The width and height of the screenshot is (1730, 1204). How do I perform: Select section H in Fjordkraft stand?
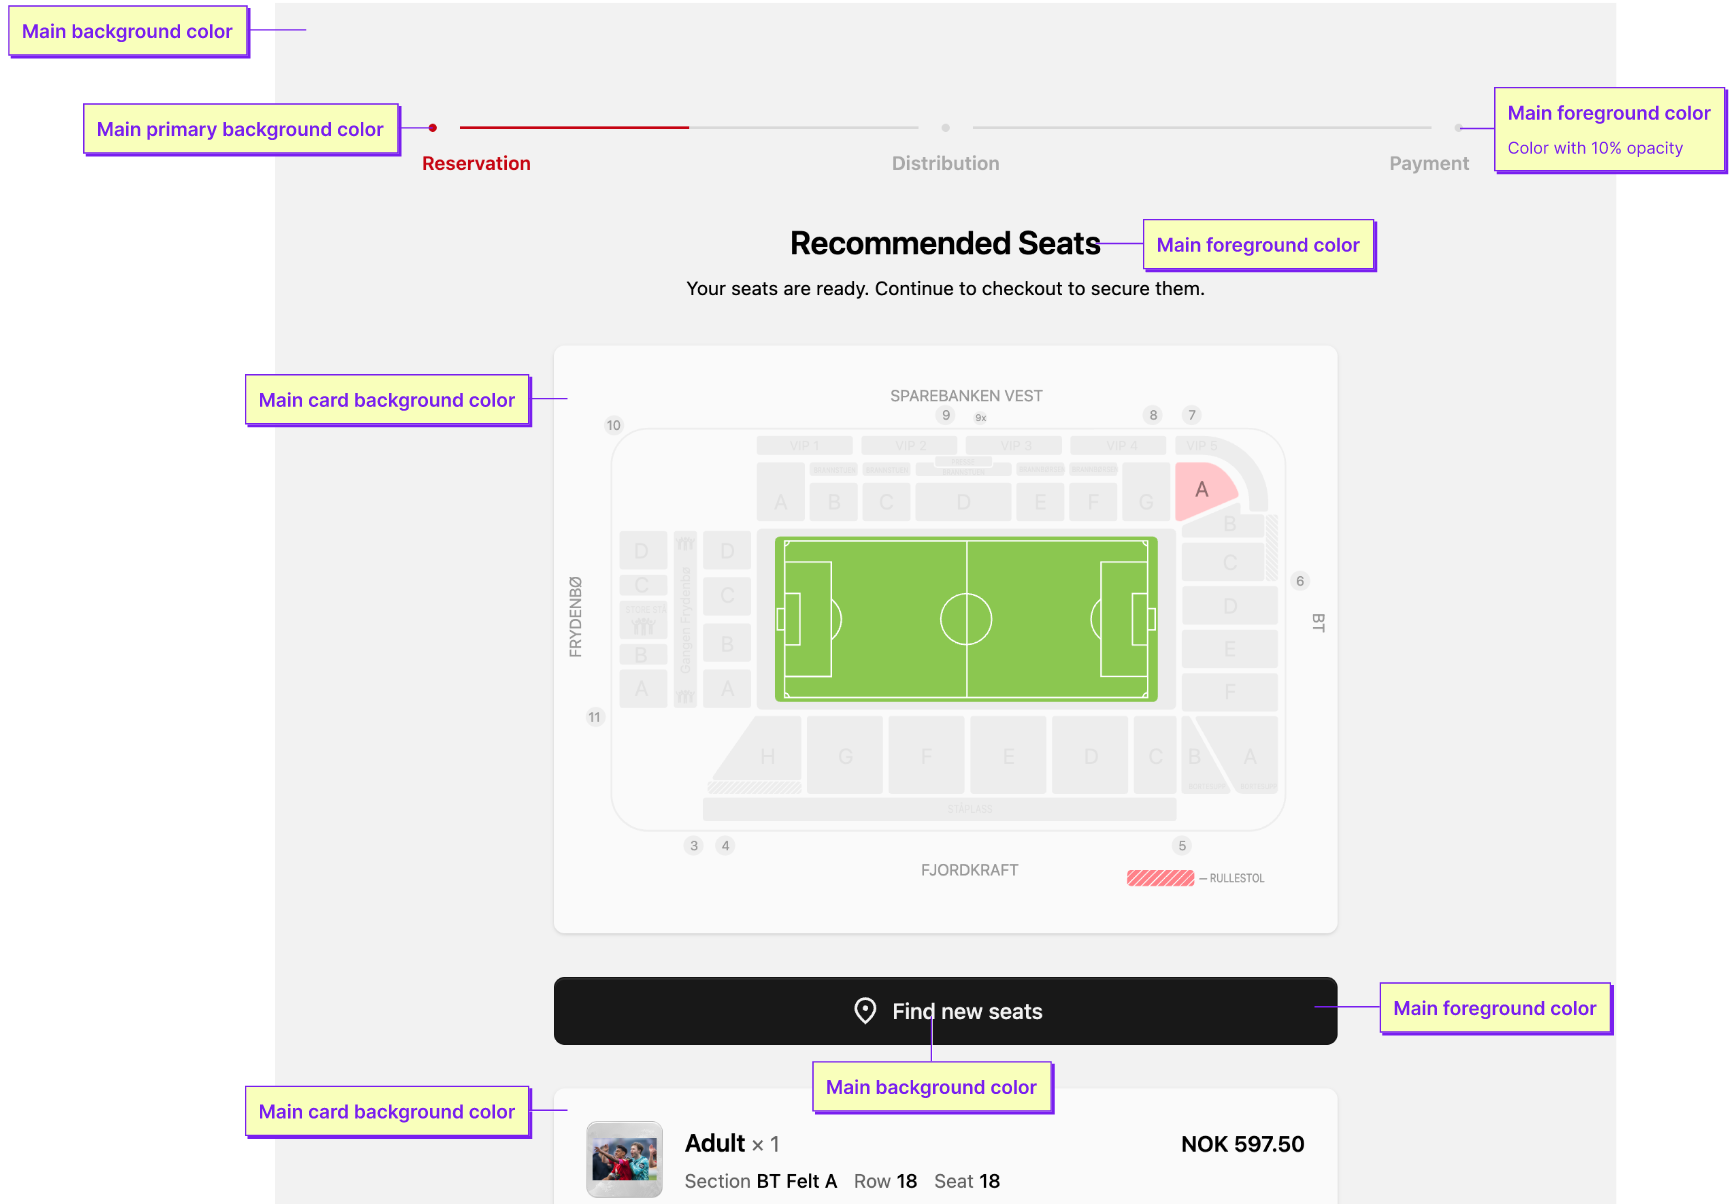tap(767, 758)
